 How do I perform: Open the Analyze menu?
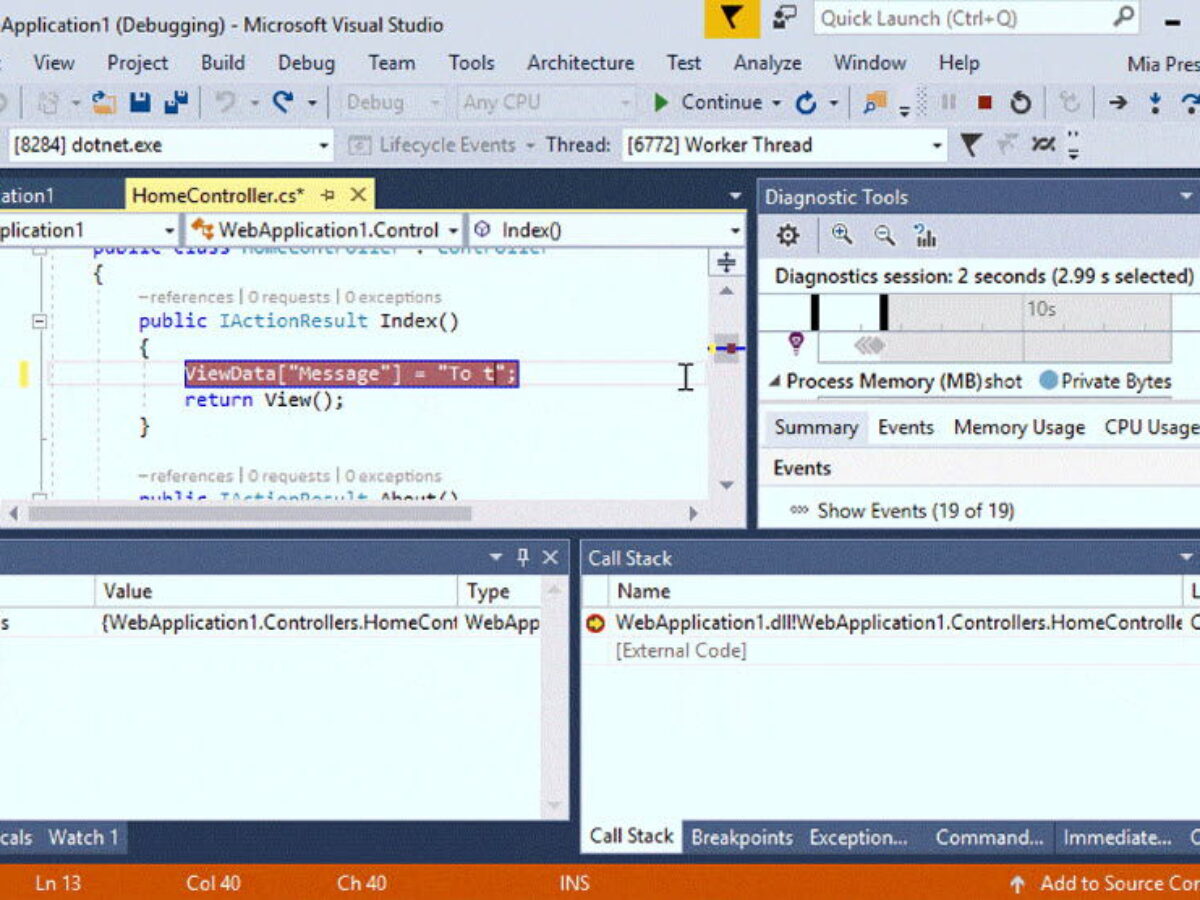768,63
